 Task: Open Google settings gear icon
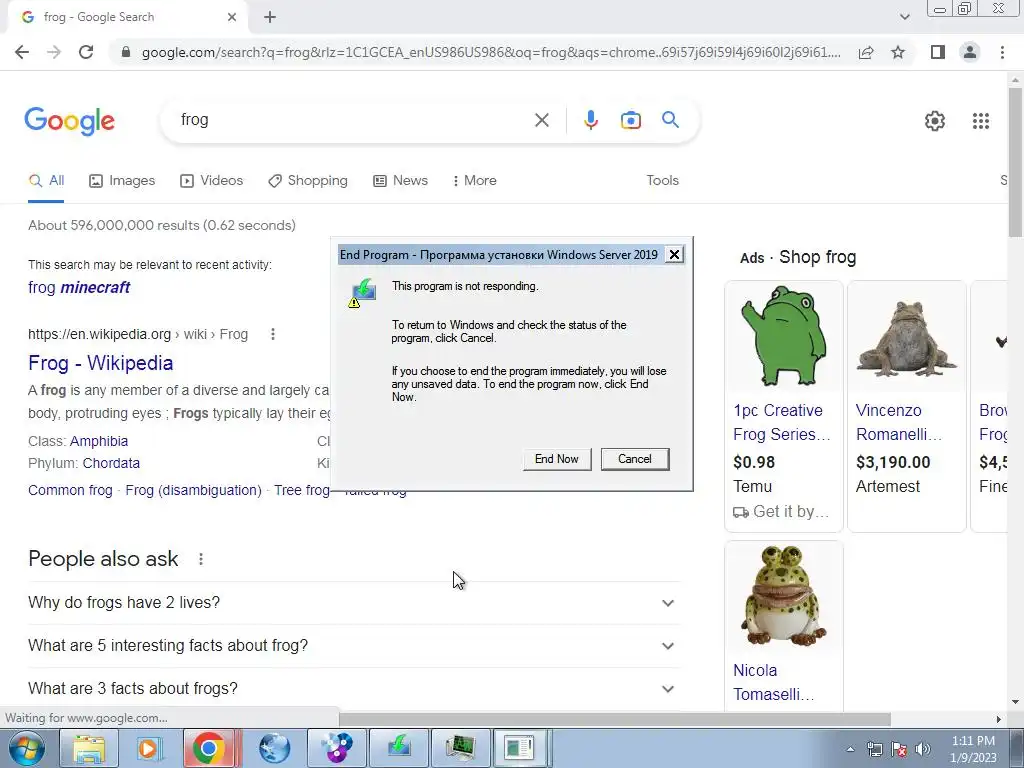pos(935,121)
